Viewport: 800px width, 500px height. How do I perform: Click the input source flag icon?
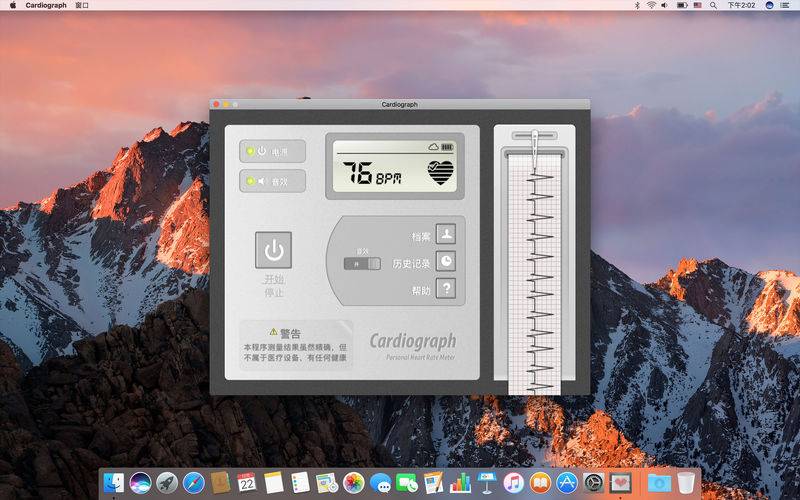pyautogui.click(x=697, y=5)
